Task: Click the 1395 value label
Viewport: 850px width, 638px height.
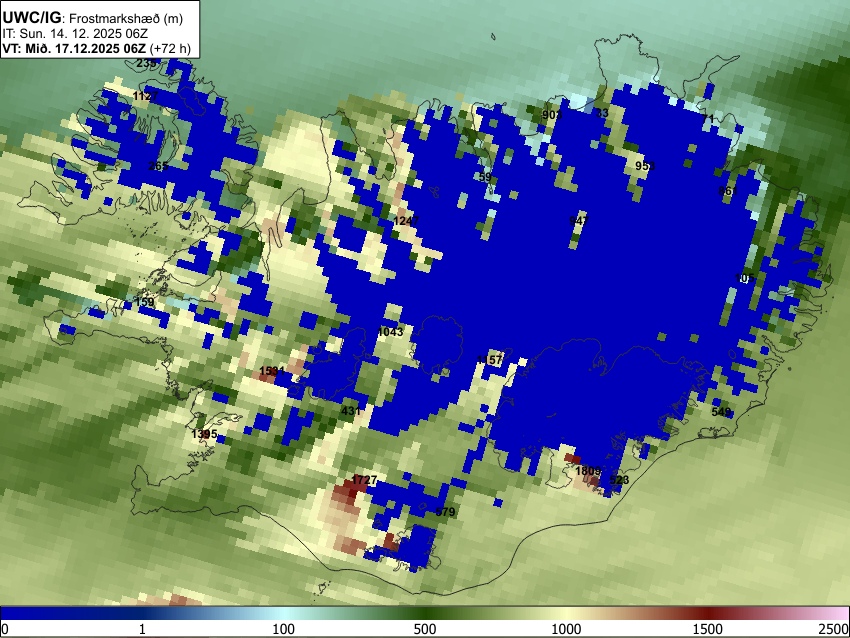Action: (x=204, y=434)
